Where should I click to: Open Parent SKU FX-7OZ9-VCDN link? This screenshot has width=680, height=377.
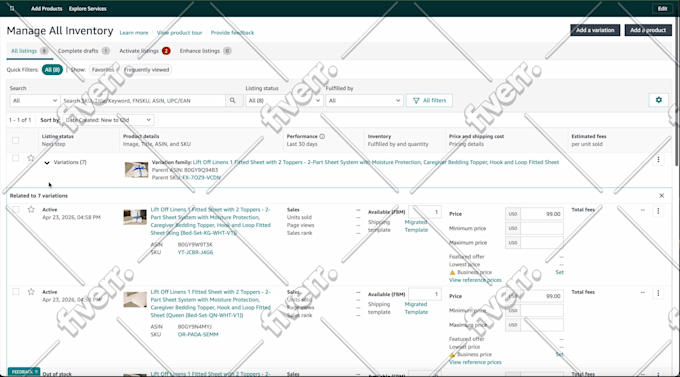[201, 178]
